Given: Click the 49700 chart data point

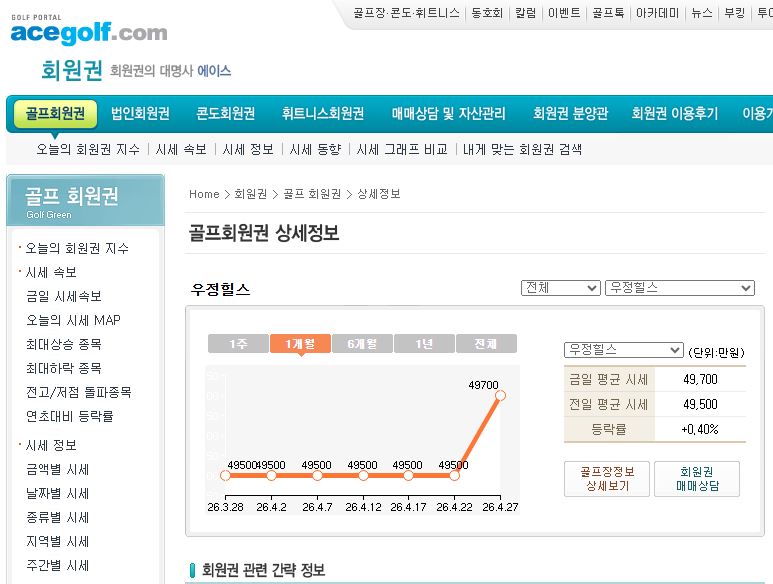Looking at the screenshot, I should coord(500,395).
